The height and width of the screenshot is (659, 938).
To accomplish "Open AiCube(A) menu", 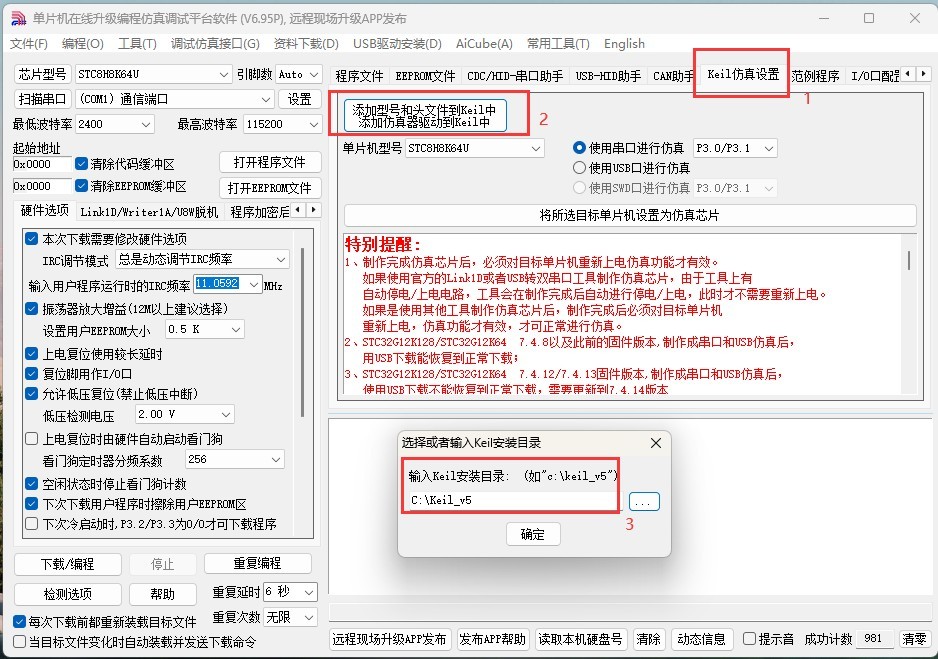I will [x=484, y=44].
